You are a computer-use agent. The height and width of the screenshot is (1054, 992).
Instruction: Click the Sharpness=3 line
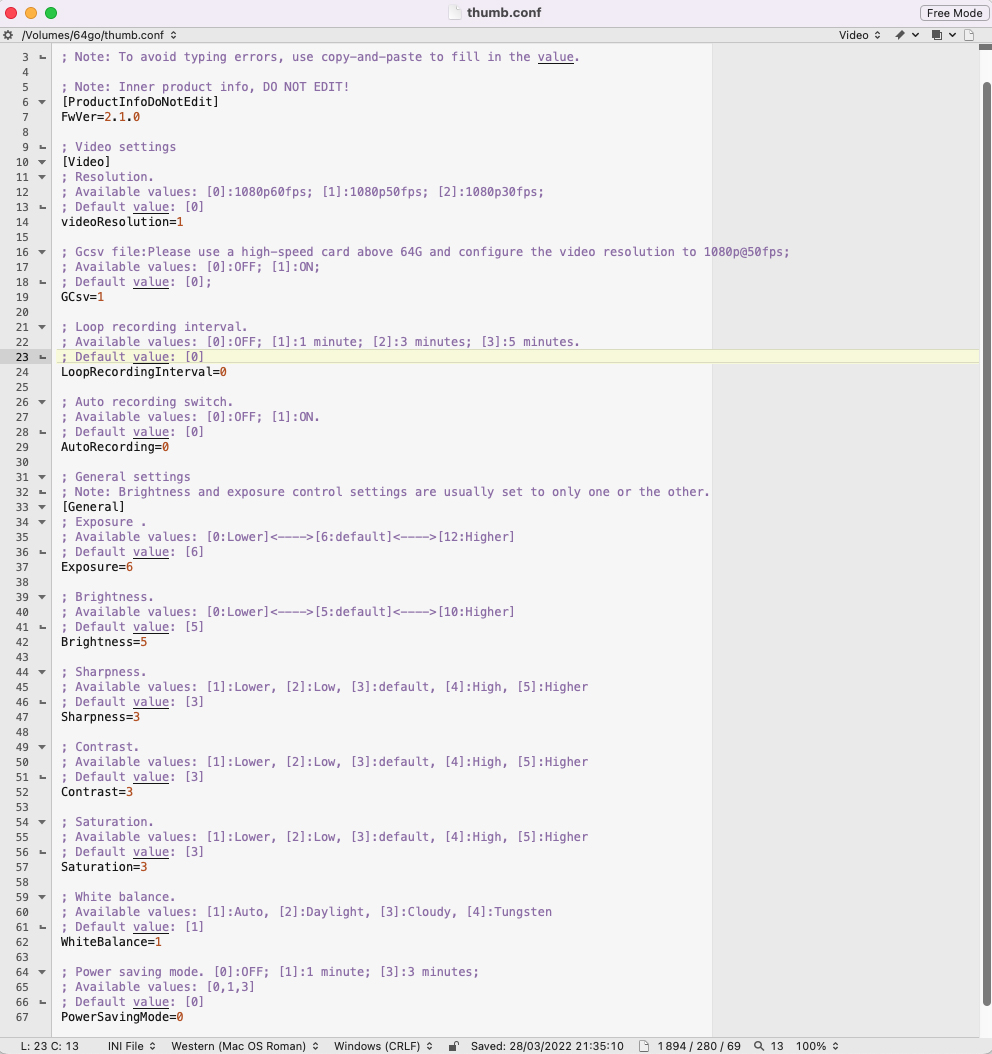click(x=101, y=717)
